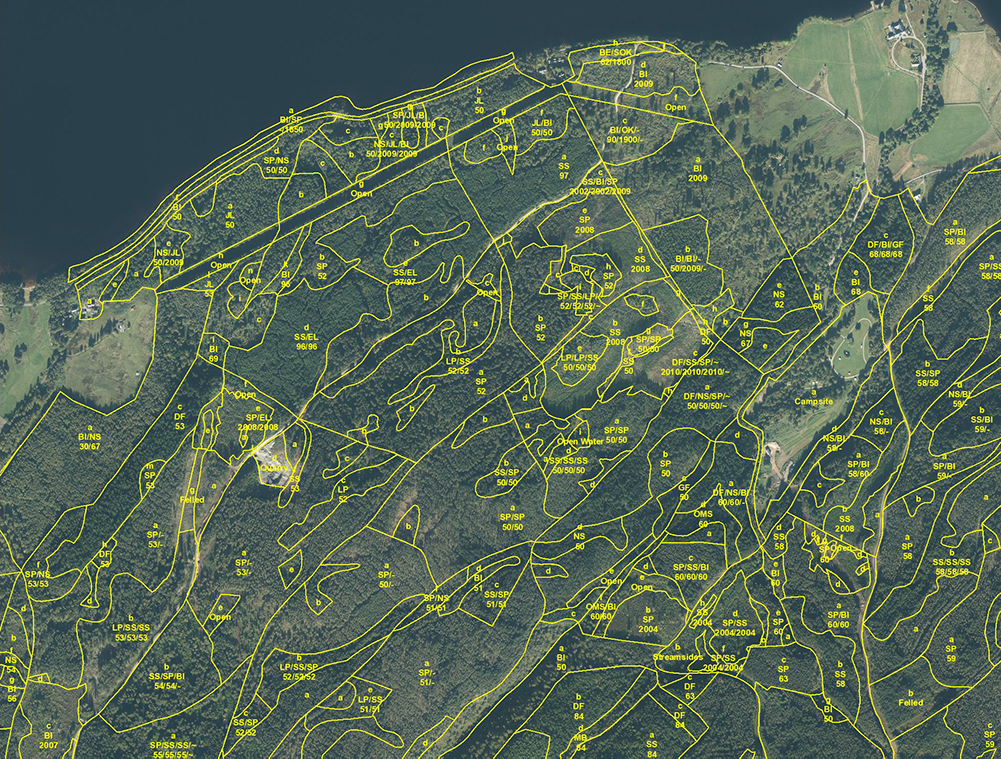The height and width of the screenshot is (759, 1001).
Task: Click the BI 69 compartment label
Action: coord(213,353)
